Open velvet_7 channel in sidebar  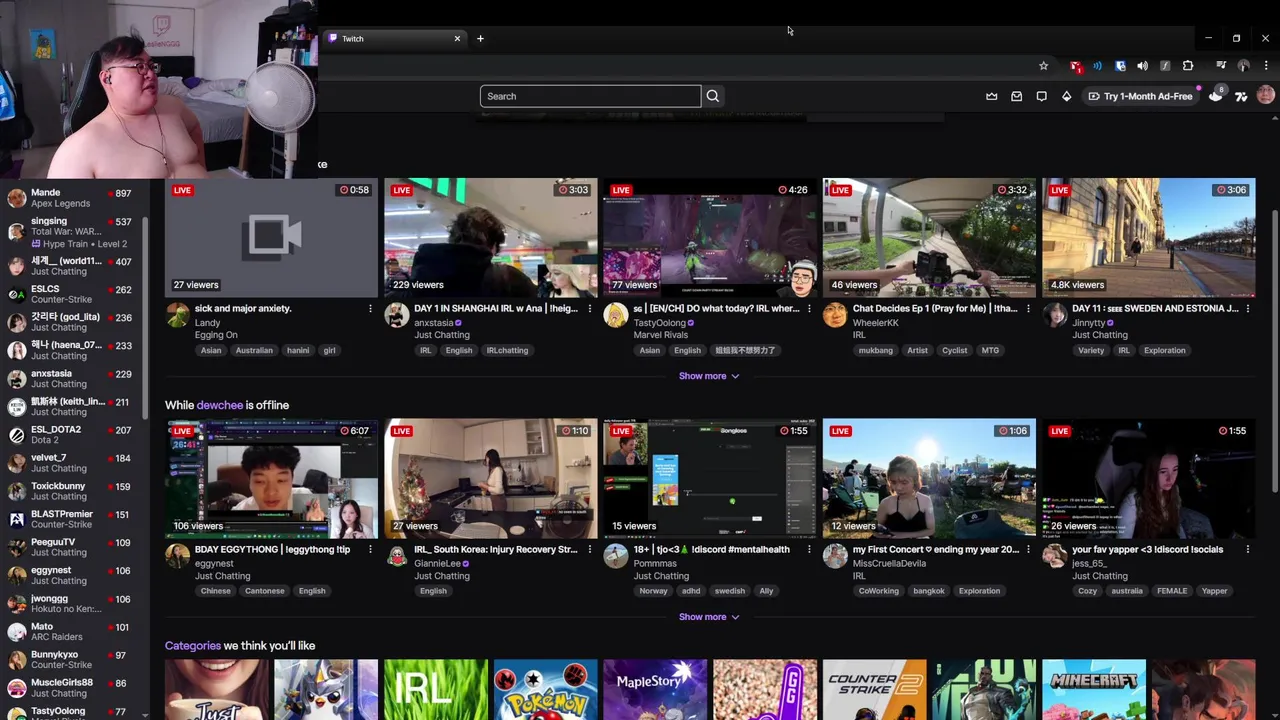[72, 463]
